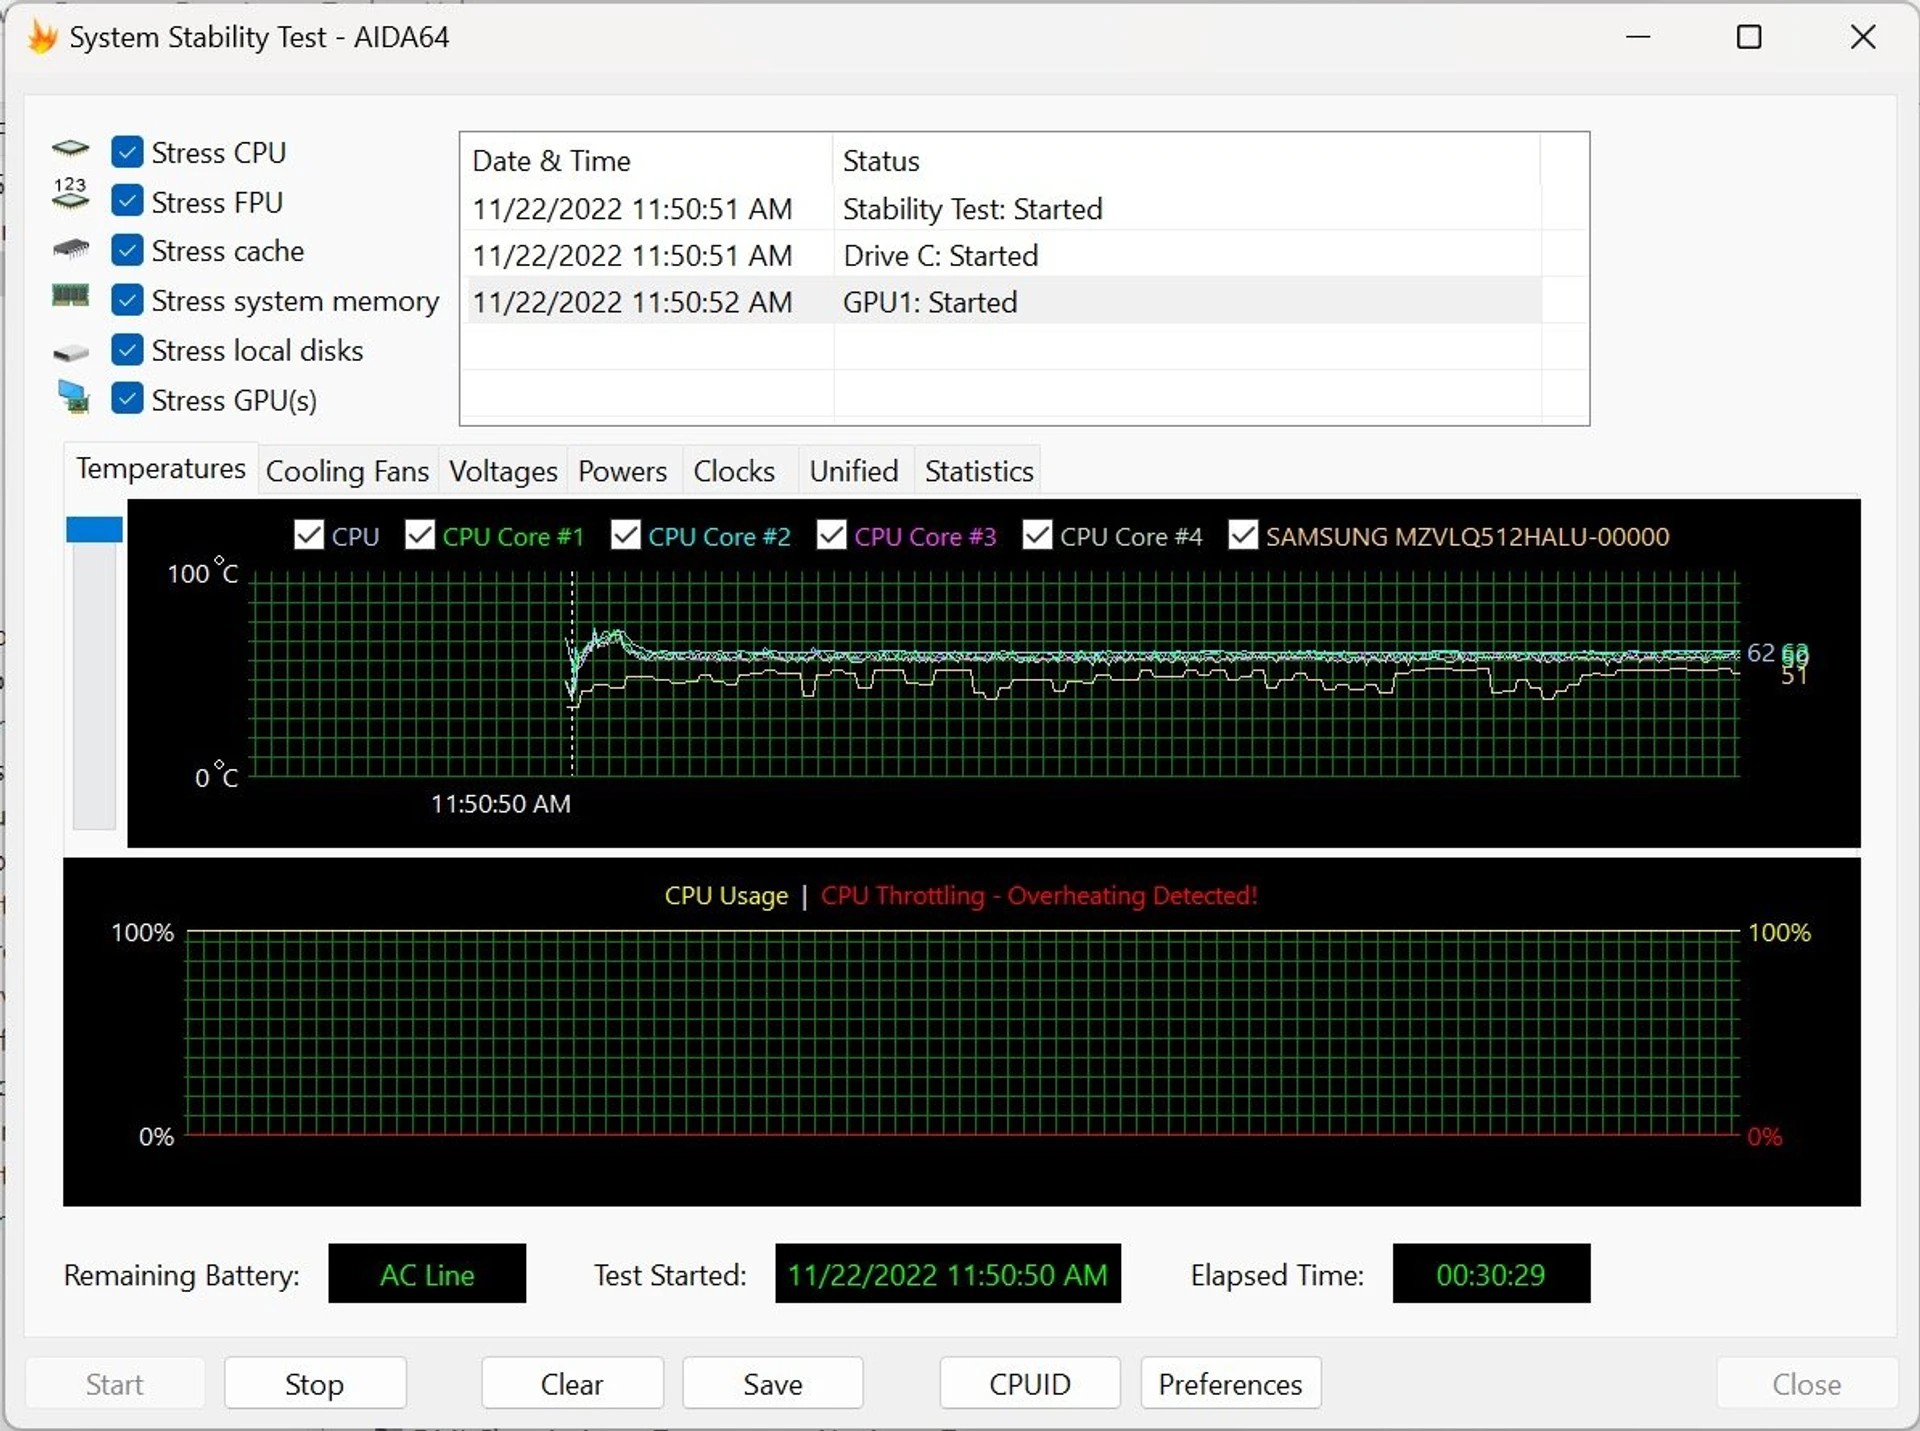Click the FPU 123 chip icon
Viewport: 1920px width, 1431px height.
point(70,197)
